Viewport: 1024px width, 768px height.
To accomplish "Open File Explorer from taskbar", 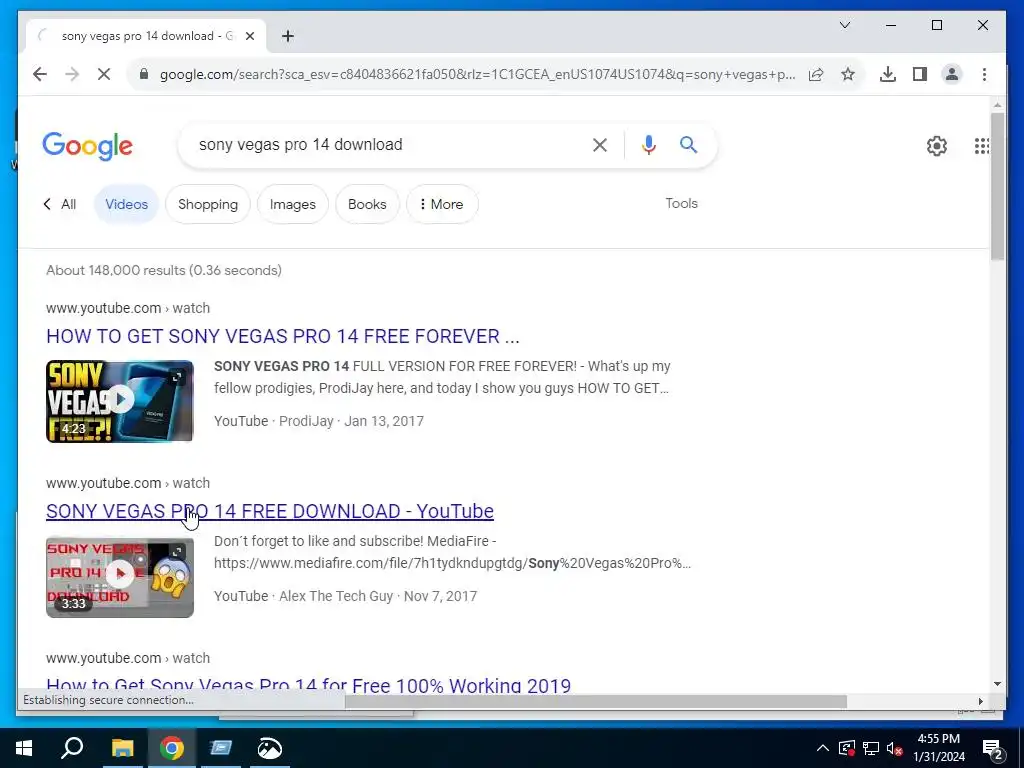I will [122, 748].
